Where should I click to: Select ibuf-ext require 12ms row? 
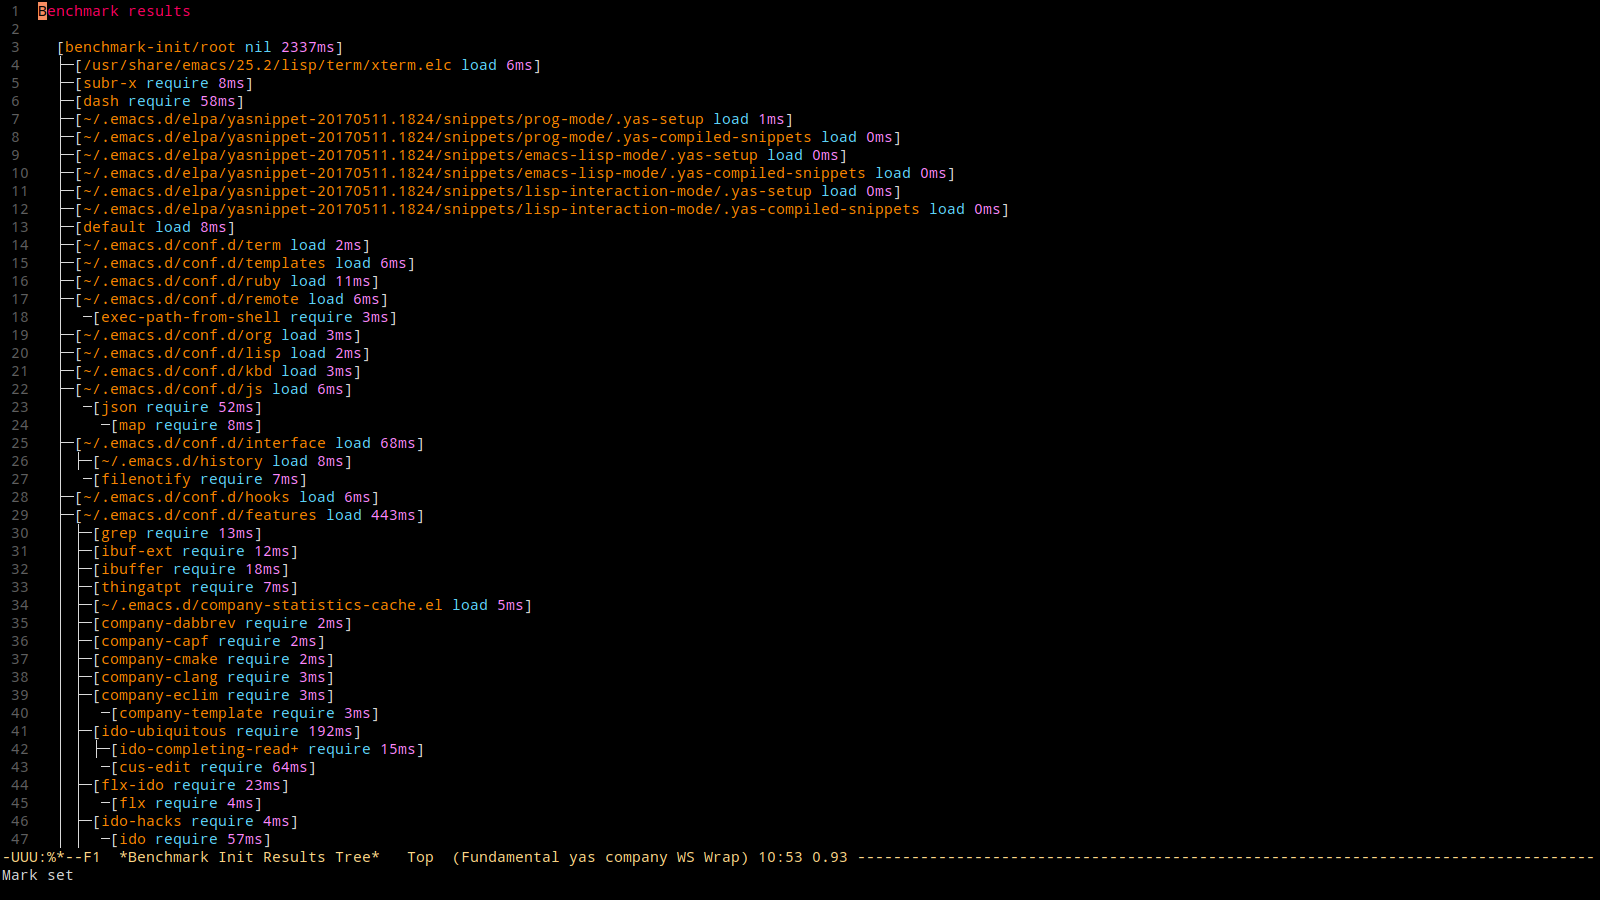point(195,551)
